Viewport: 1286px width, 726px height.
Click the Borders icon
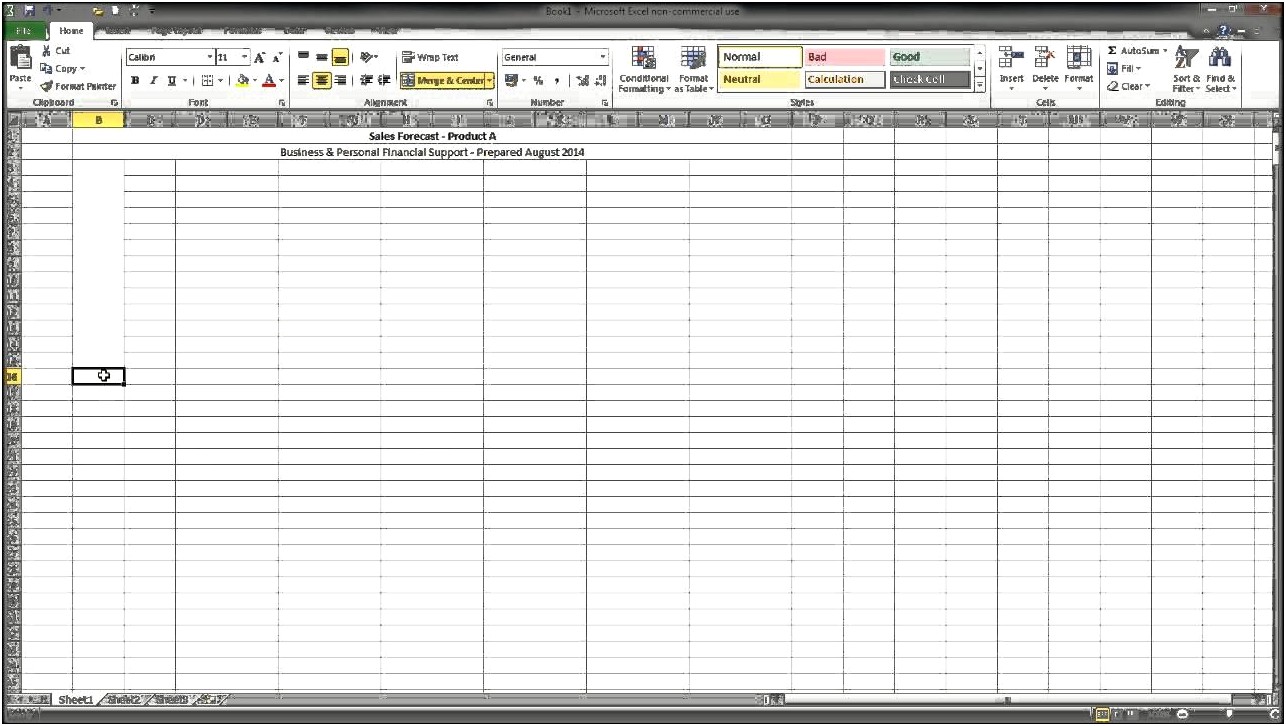pos(206,81)
